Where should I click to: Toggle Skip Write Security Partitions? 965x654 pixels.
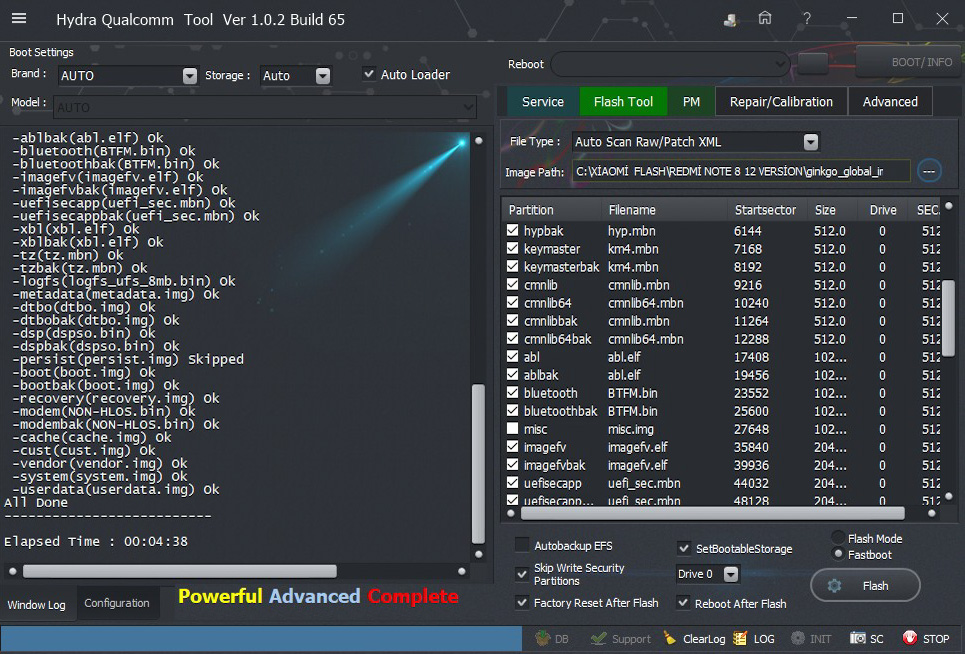[x=522, y=574]
